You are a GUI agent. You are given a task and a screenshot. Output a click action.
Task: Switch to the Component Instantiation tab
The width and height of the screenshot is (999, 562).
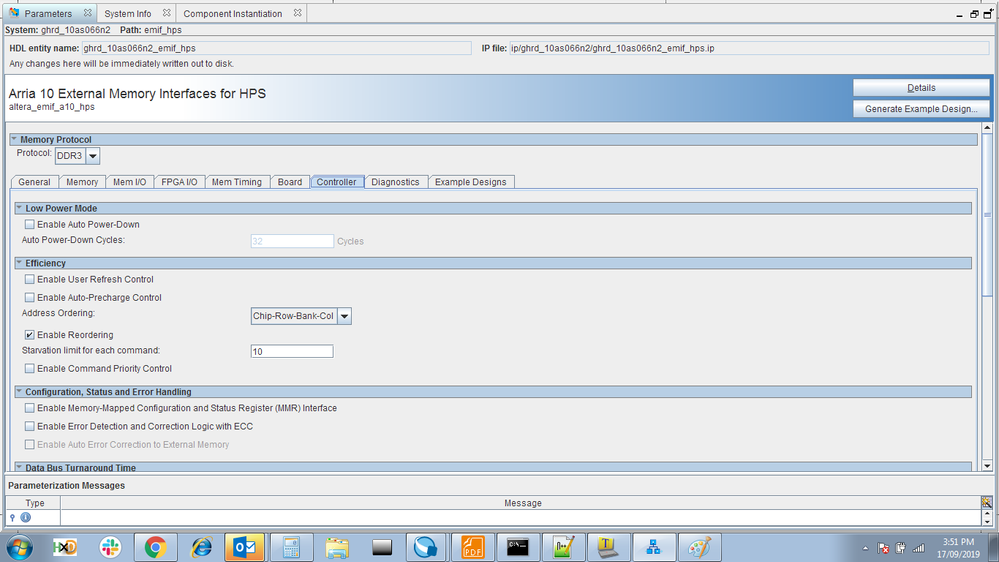(x=233, y=13)
